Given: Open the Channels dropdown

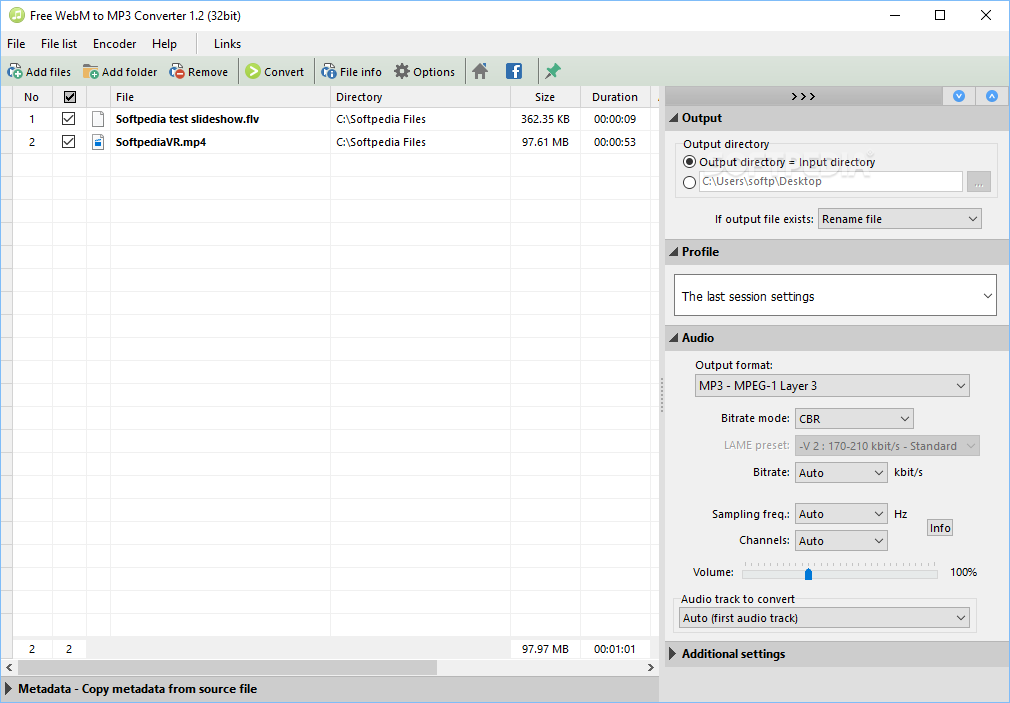Looking at the screenshot, I should tap(841, 541).
